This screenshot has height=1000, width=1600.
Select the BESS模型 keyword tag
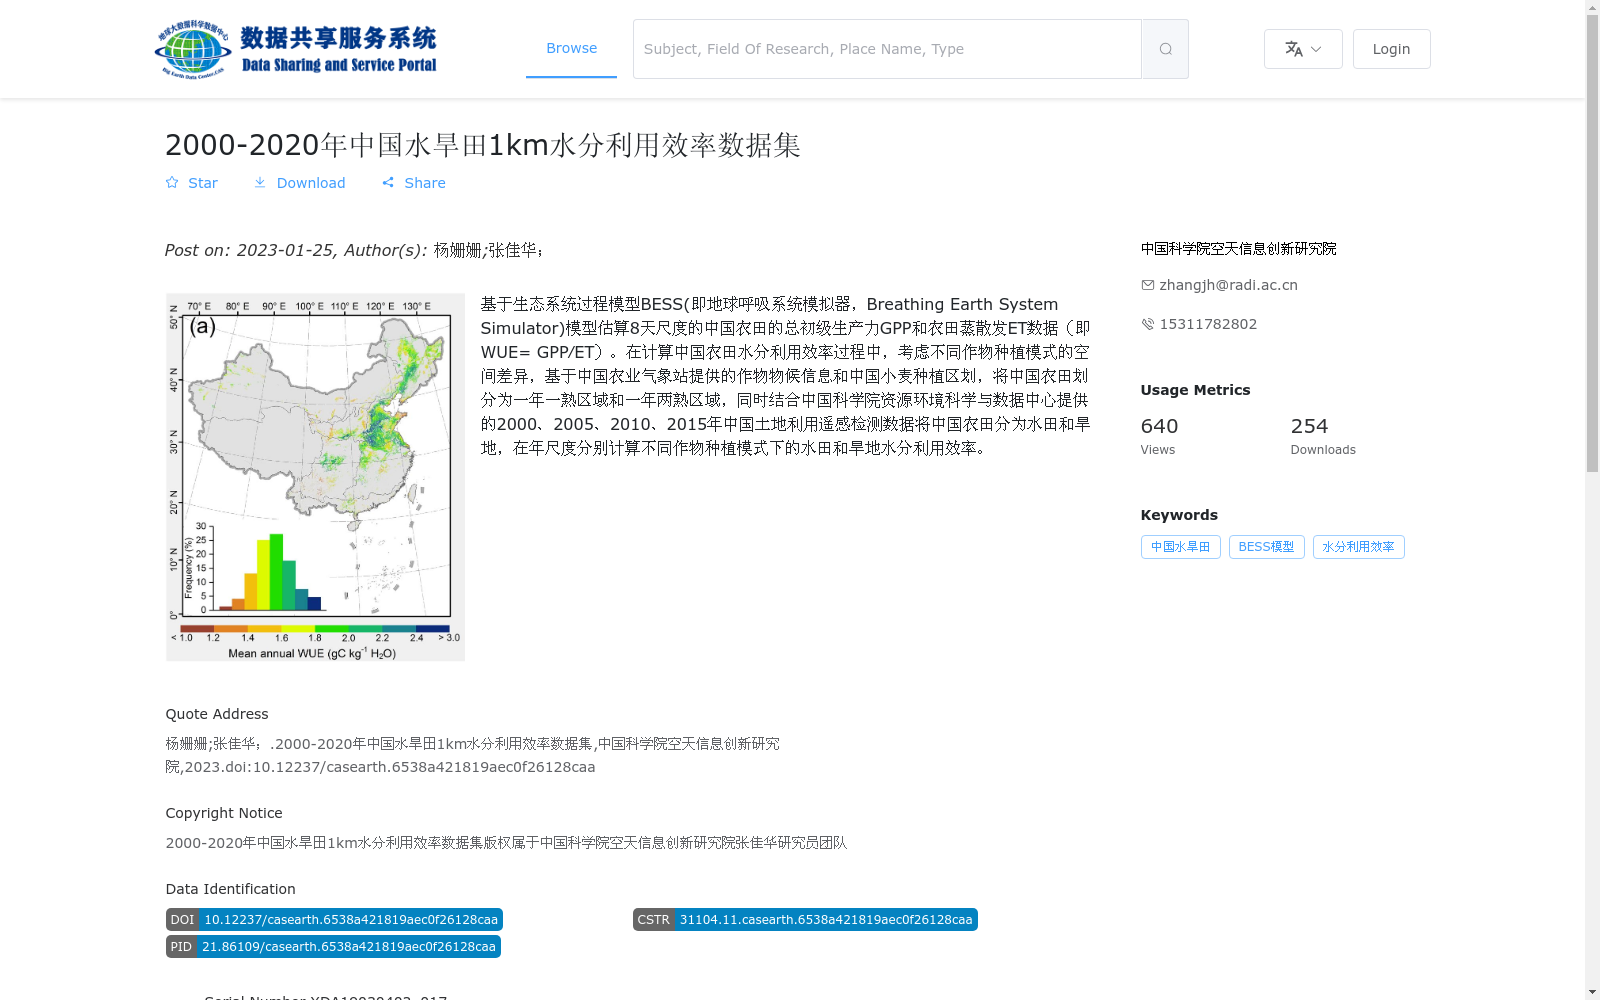(x=1266, y=547)
